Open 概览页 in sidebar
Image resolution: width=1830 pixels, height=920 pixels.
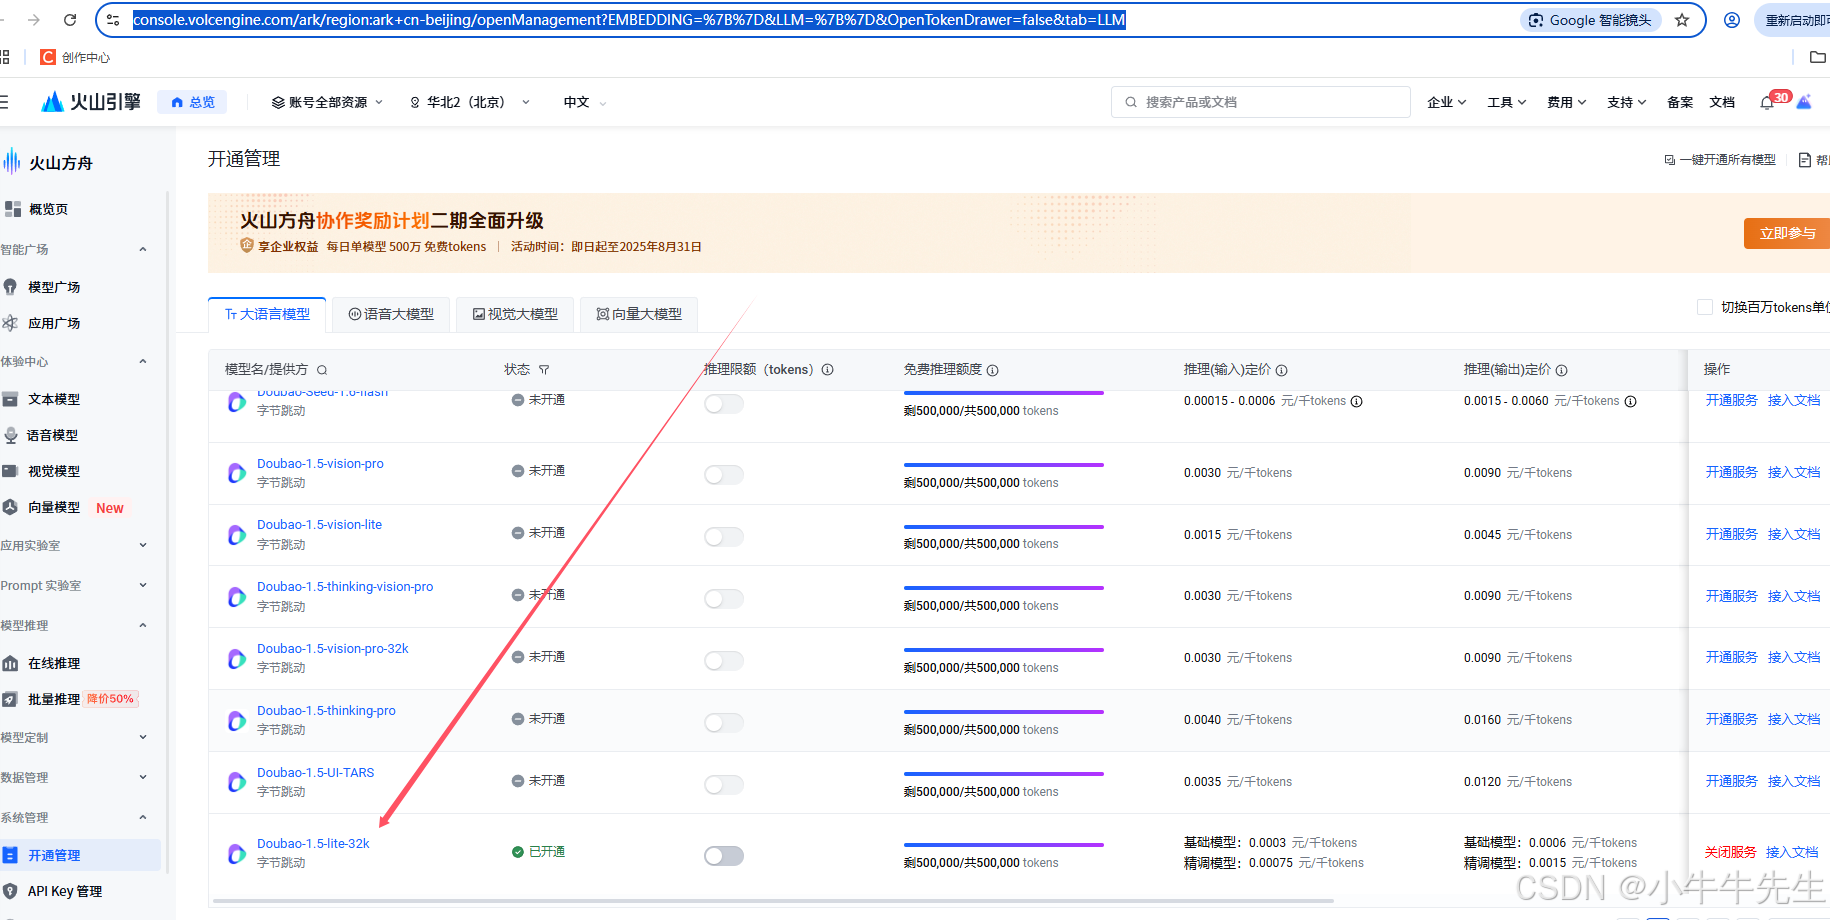[x=48, y=209]
